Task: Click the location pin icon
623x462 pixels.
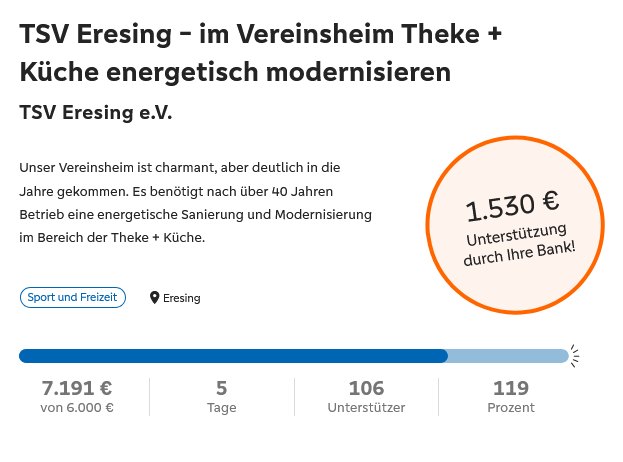Action: [x=155, y=298]
